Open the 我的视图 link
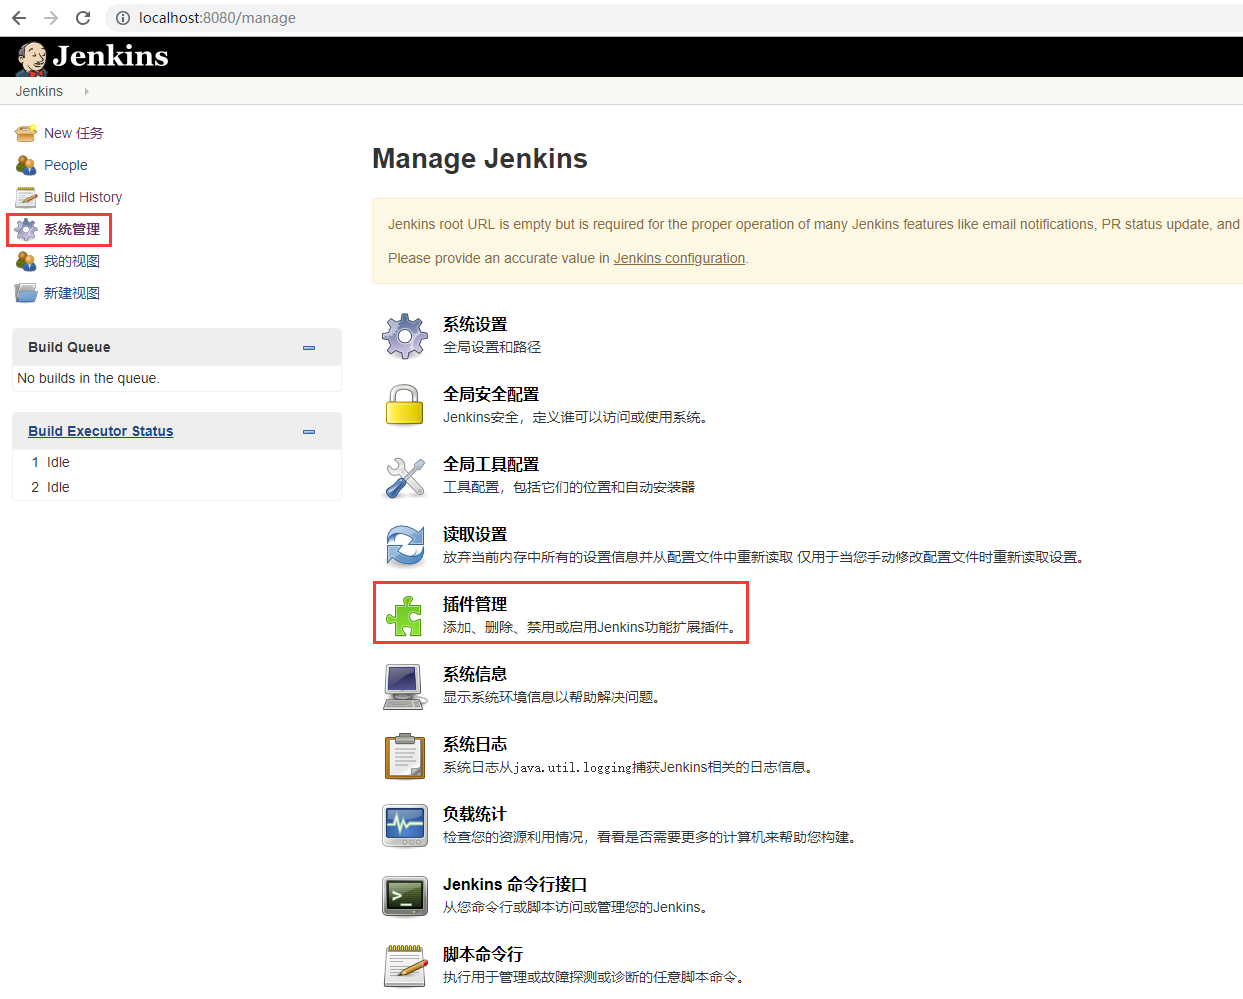 (x=72, y=261)
